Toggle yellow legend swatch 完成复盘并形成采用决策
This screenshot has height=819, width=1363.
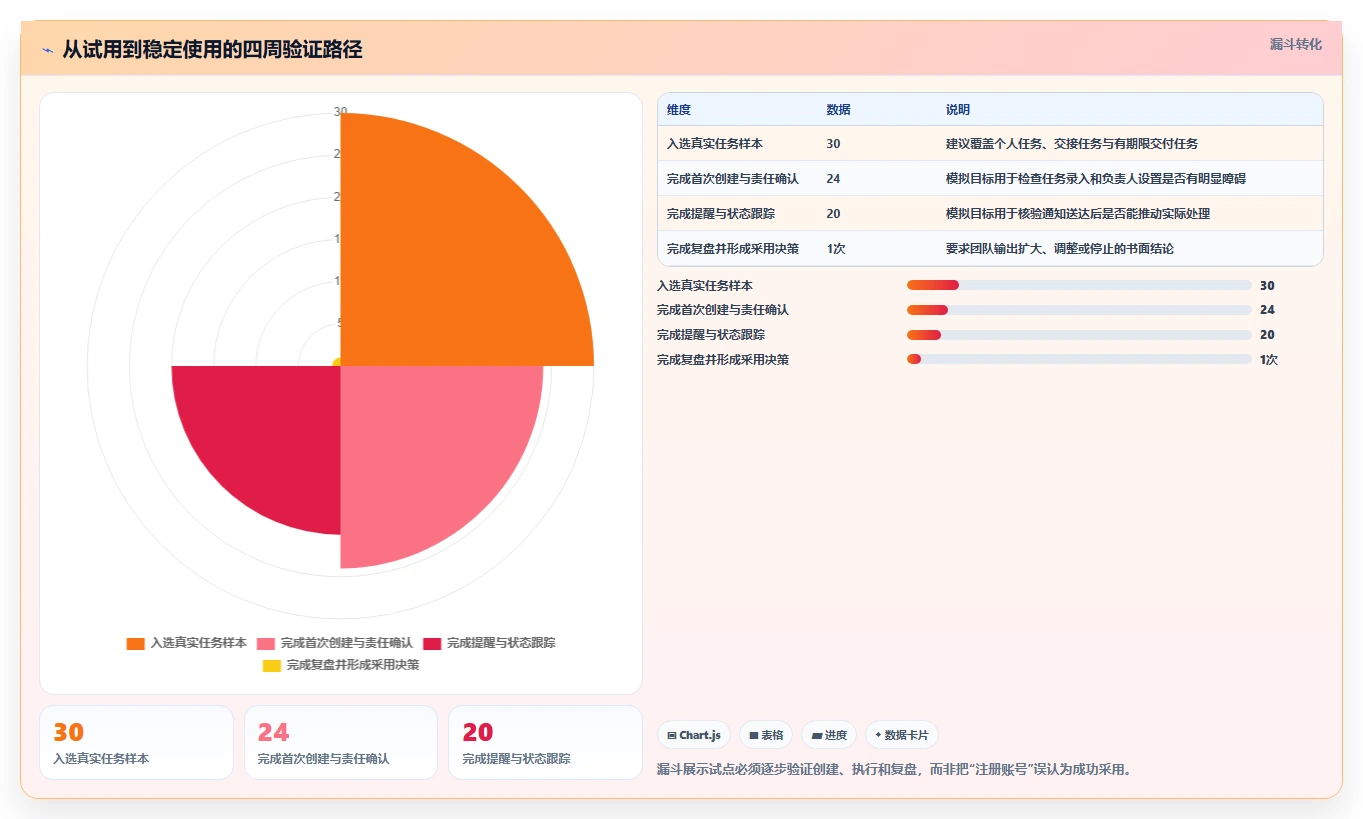272,665
